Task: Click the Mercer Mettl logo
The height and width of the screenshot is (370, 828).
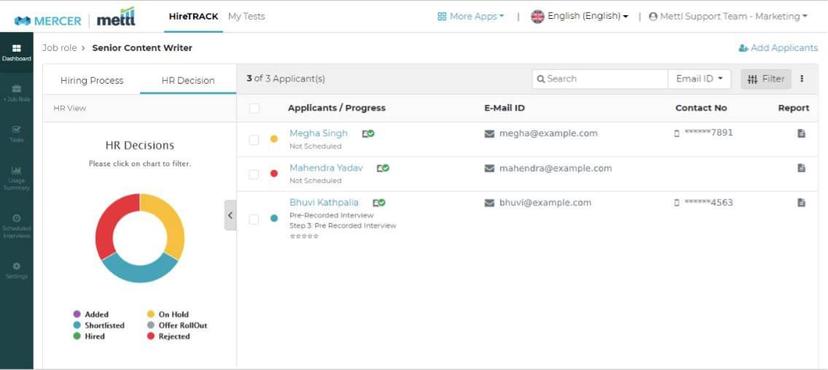Action: [75, 18]
